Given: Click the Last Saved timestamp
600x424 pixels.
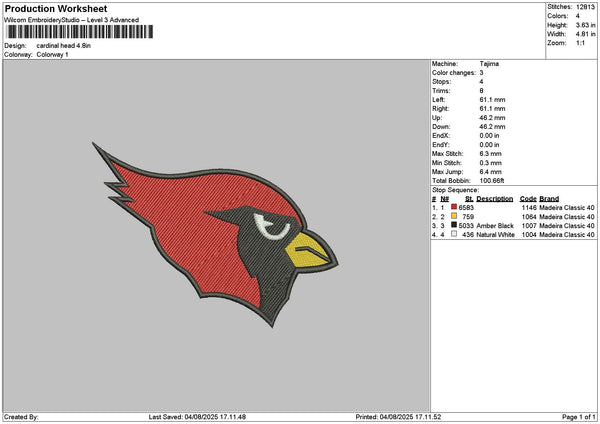Looking at the screenshot, I should click(197, 417).
